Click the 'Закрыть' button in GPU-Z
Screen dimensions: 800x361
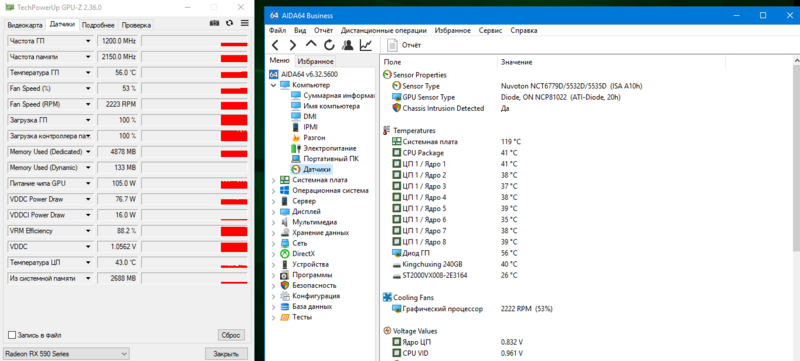pos(226,354)
